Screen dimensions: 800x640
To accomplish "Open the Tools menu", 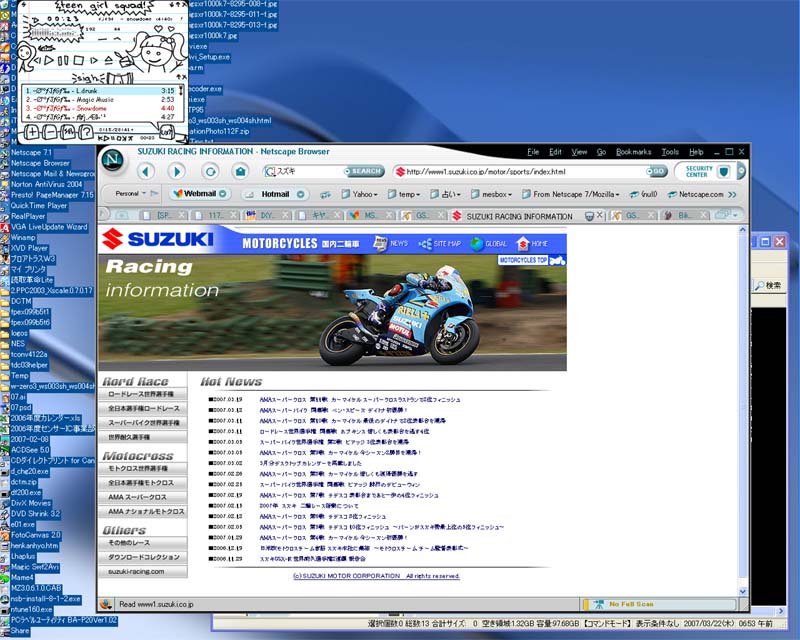I will 670,152.
